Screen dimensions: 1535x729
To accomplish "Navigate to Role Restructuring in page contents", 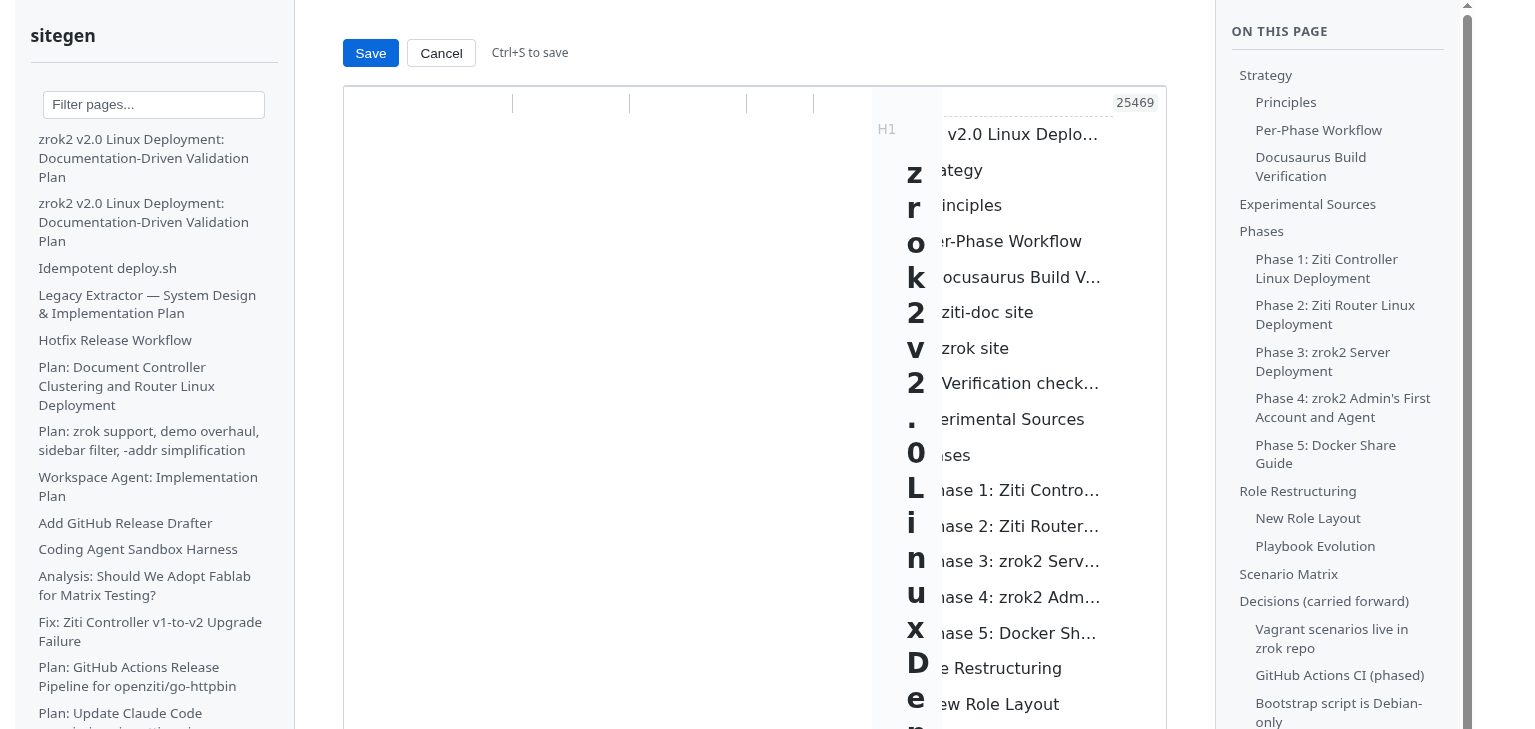I will tap(1297, 491).
